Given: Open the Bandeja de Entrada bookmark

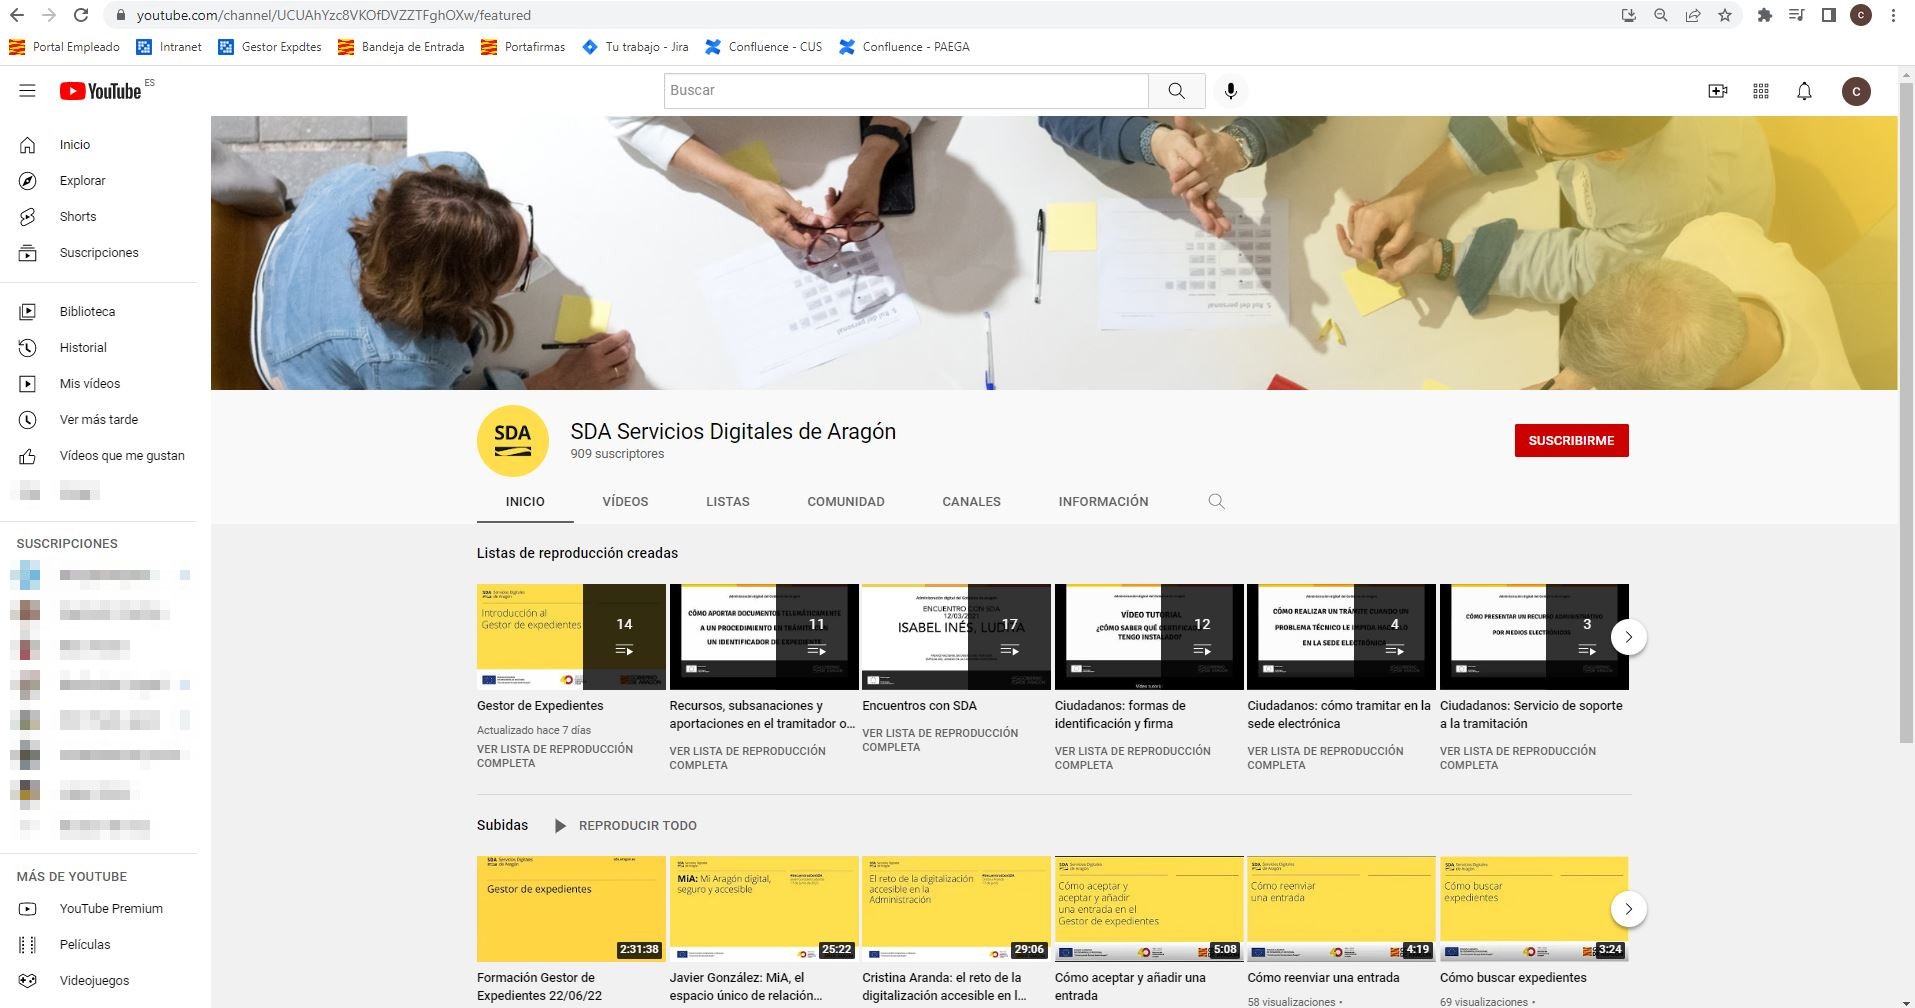Looking at the screenshot, I should pyautogui.click(x=401, y=47).
